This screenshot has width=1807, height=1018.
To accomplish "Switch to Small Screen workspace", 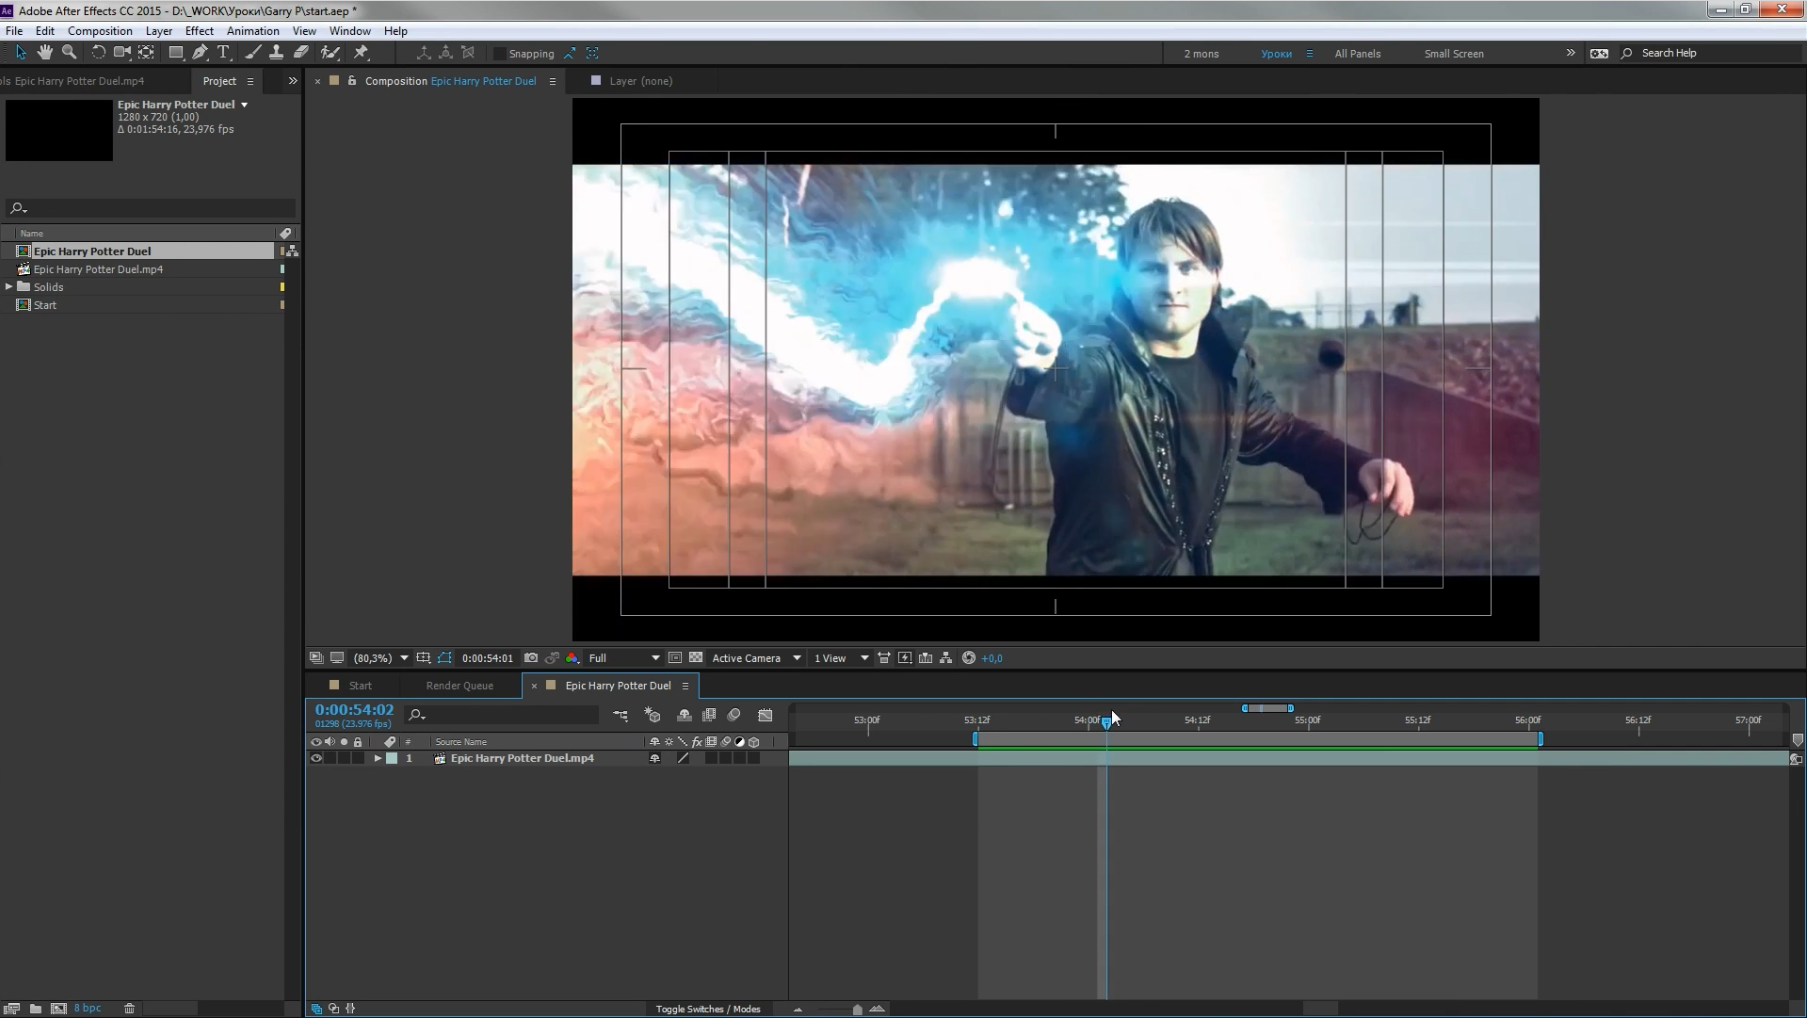I will (1454, 54).
